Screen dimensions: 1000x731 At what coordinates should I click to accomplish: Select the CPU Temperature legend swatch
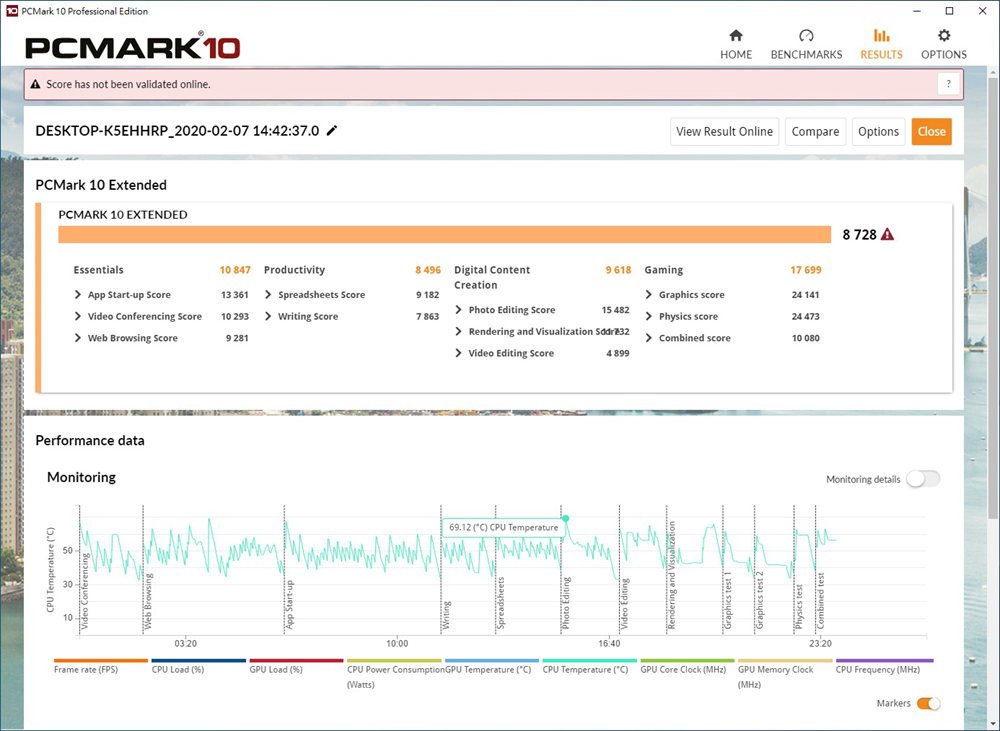(590, 661)
